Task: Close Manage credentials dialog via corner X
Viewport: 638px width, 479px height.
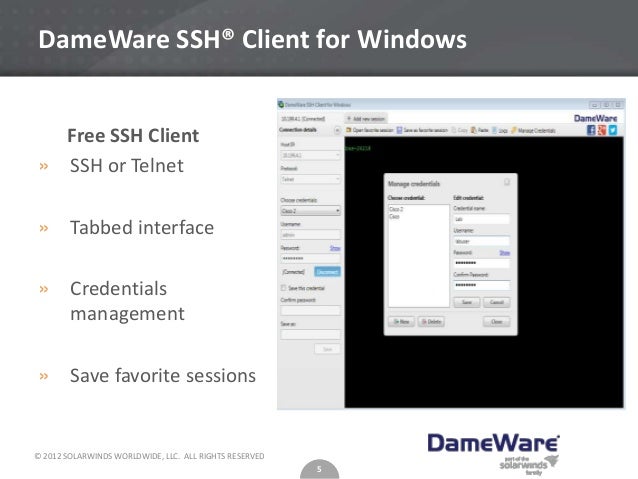Action: (x=507, y=182)
